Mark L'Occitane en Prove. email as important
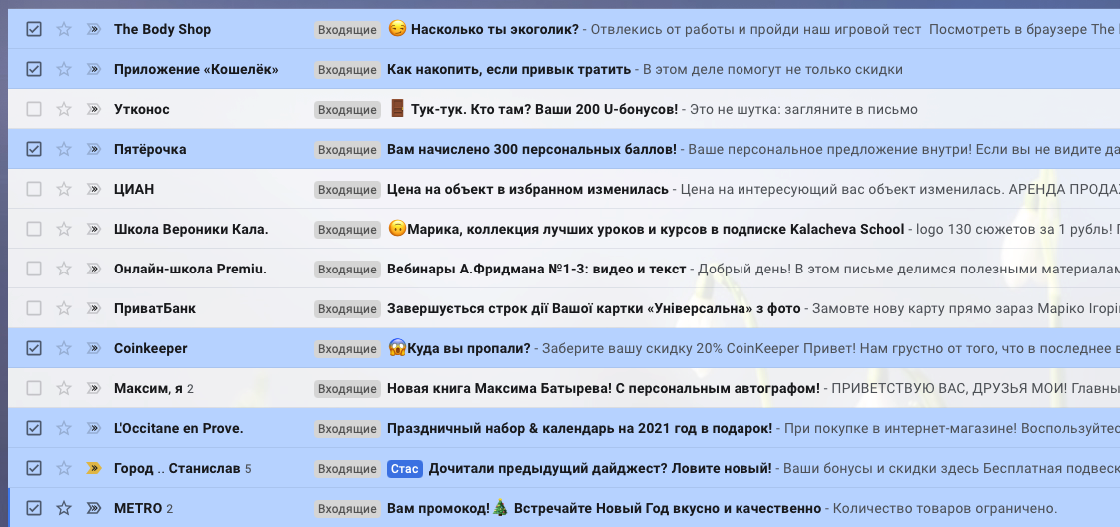The width and height of the screenshot is (1120, 527). (94, 428)
